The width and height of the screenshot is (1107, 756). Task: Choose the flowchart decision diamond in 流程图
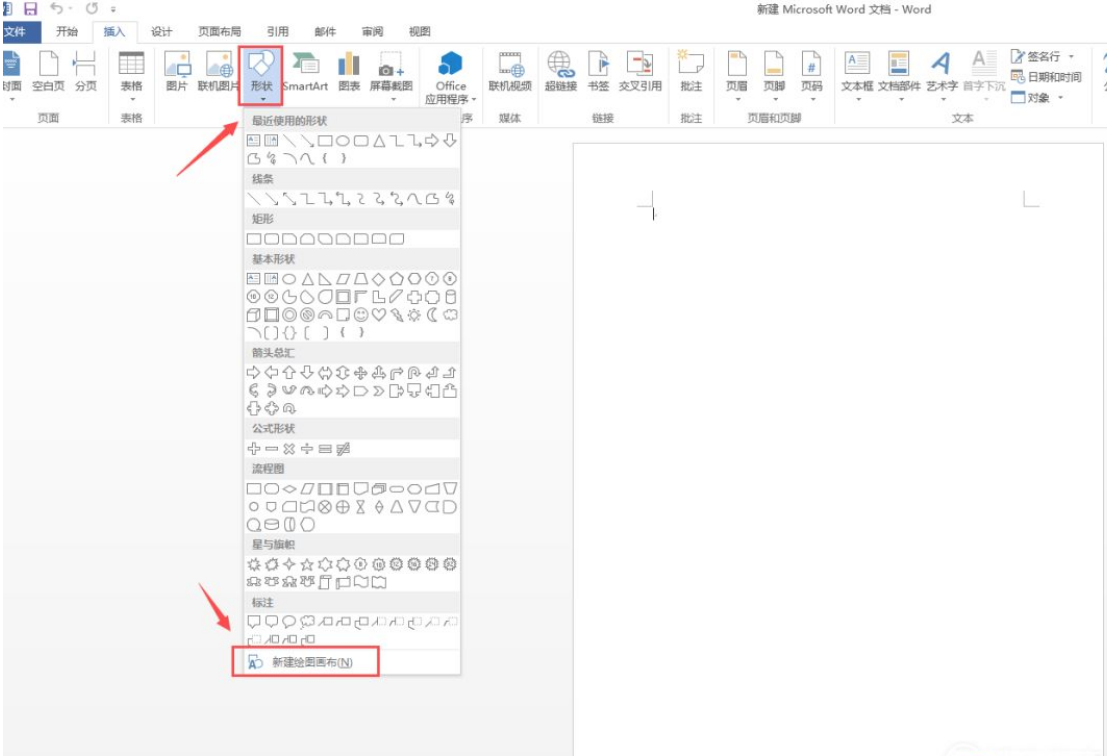point(289,488)
